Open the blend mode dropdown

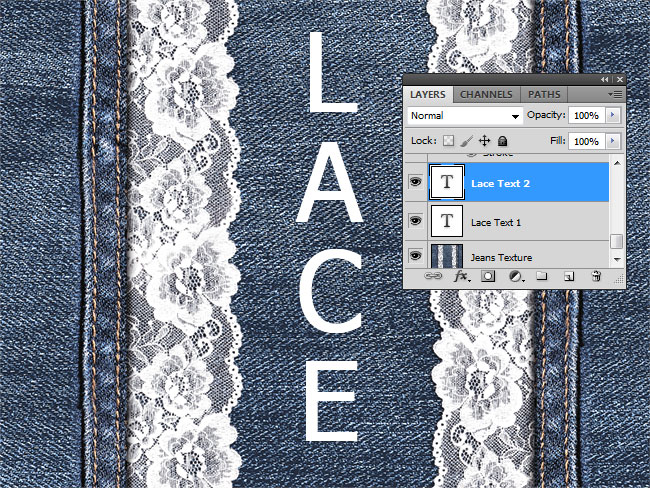[x=465, y=115]
